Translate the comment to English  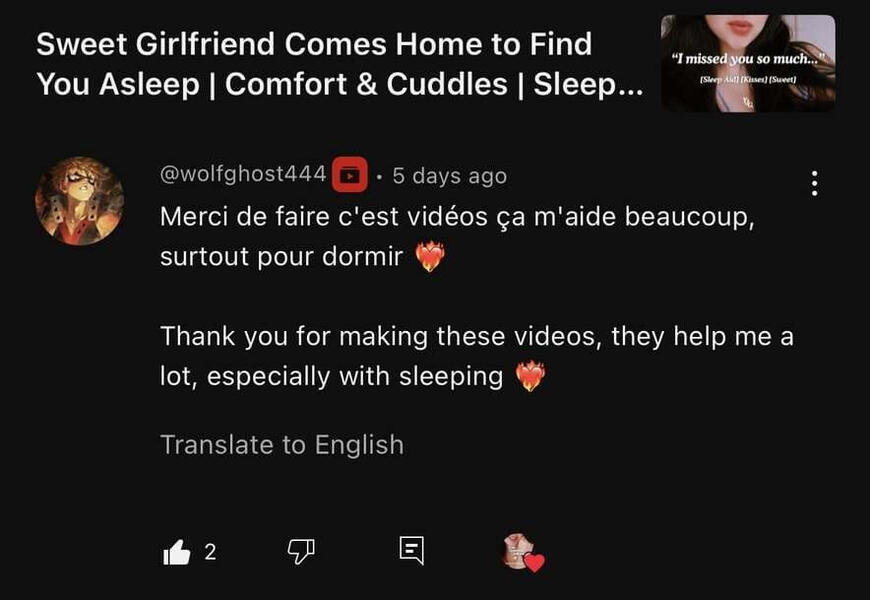tap(282, 445)
